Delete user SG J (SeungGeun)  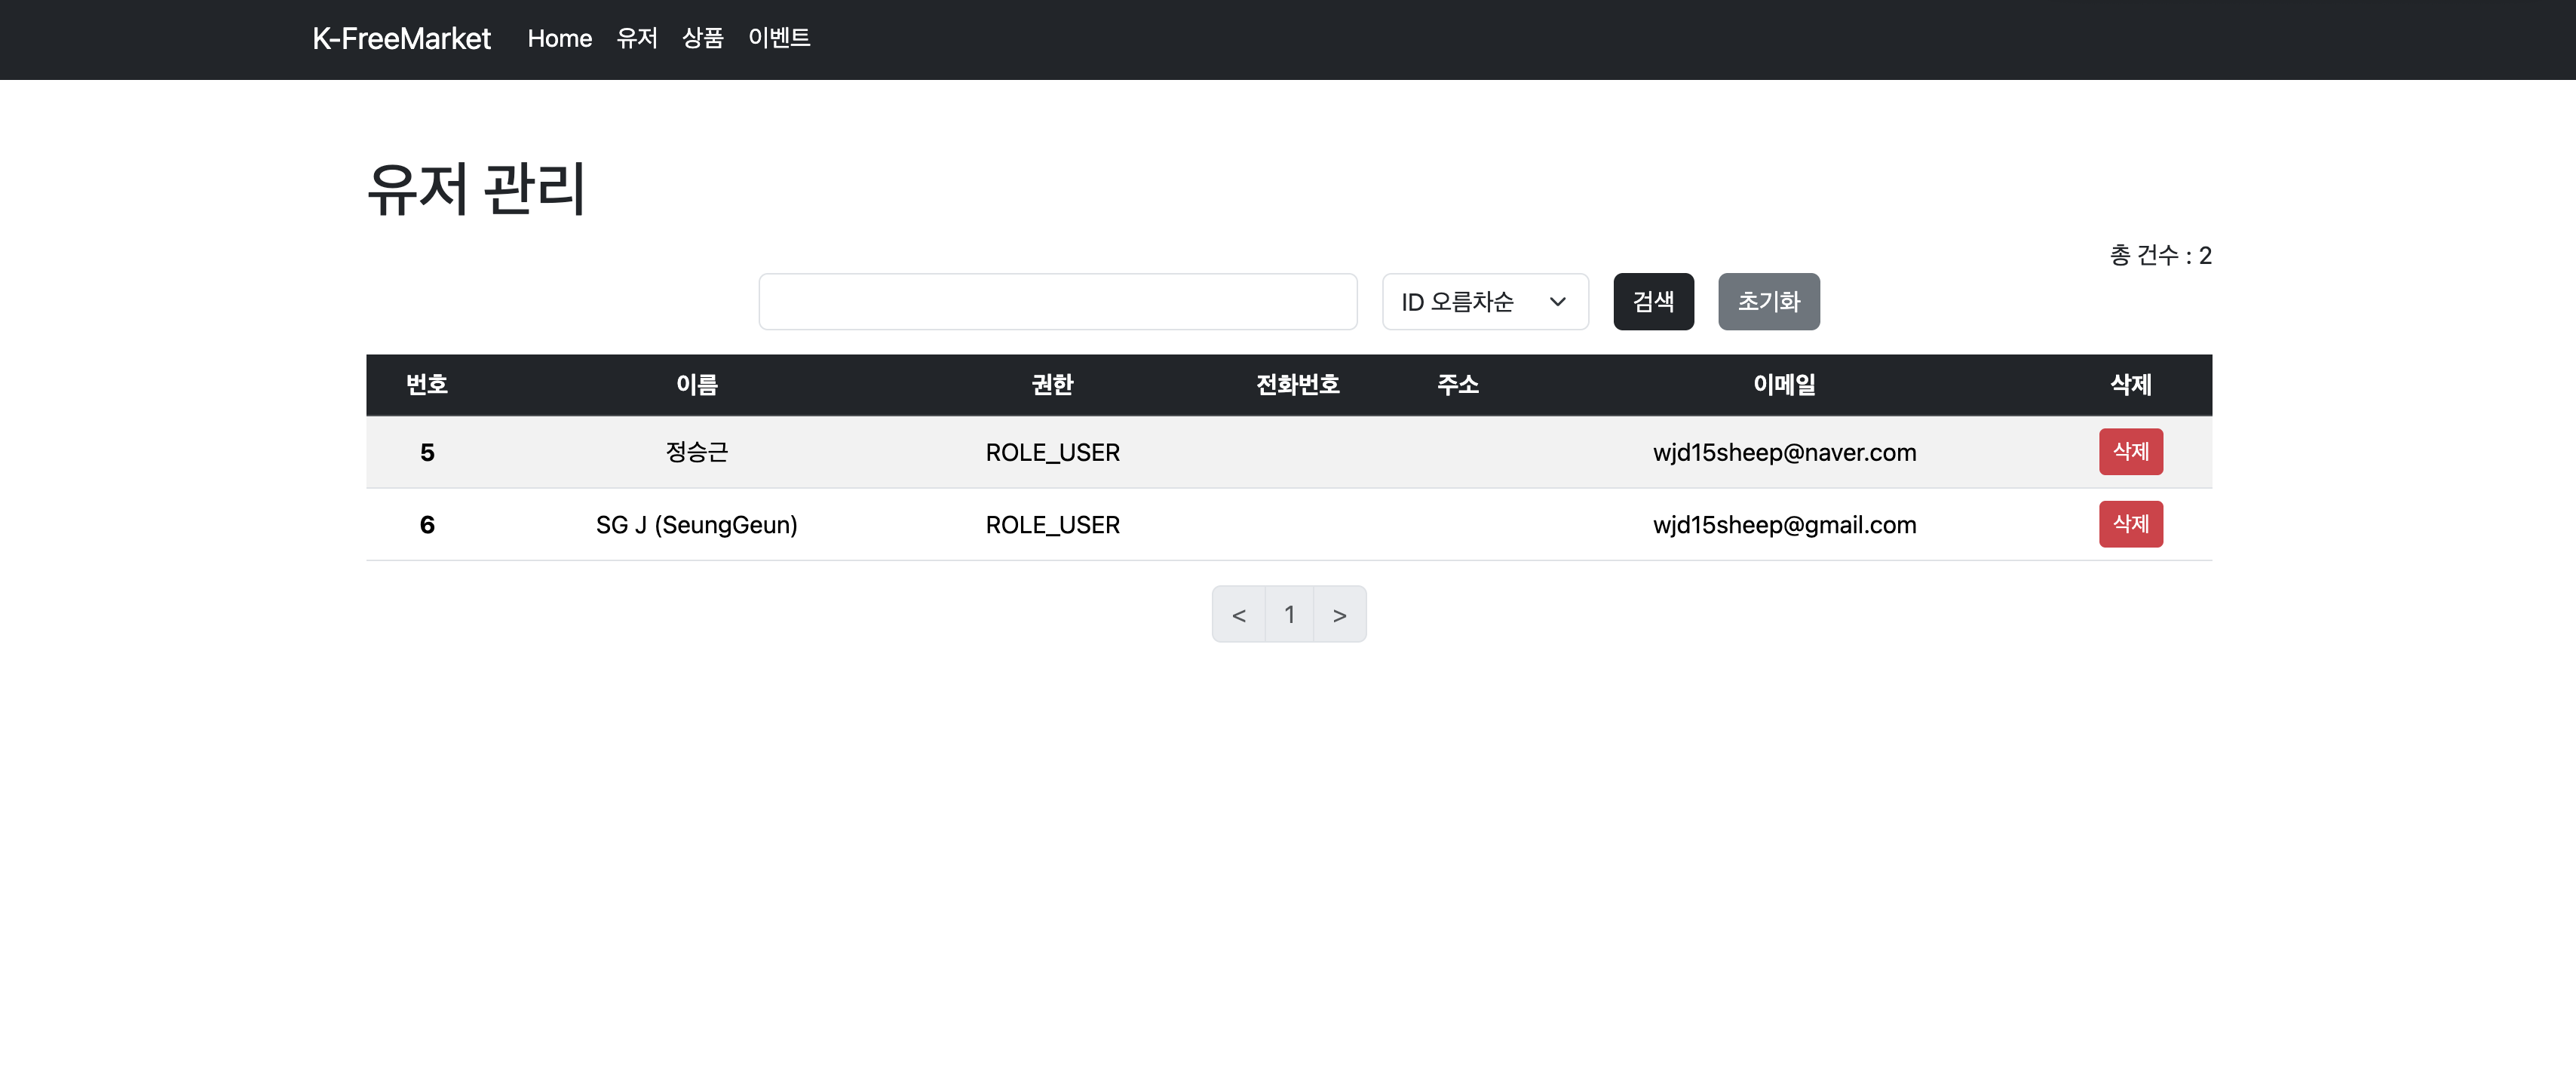2130,524
